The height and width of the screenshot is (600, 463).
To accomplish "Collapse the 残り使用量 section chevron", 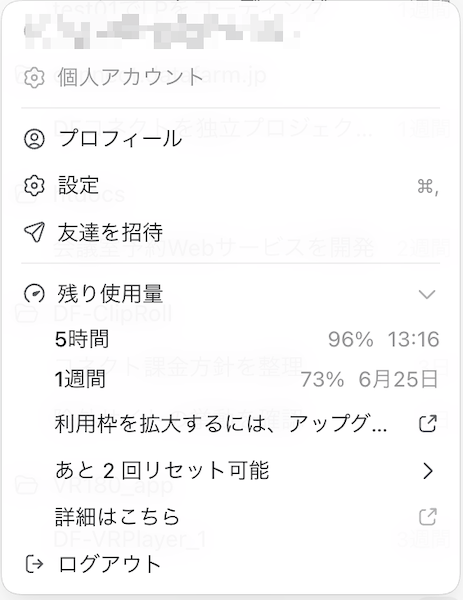I will coord(427,294).
